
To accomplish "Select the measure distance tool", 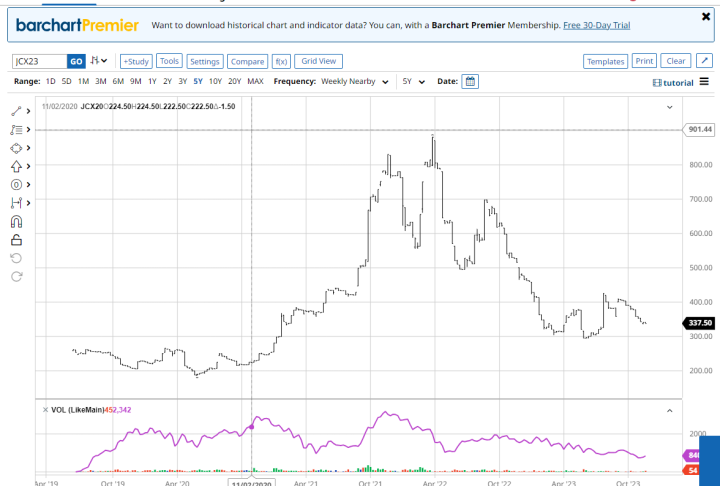I will point(16,203).
